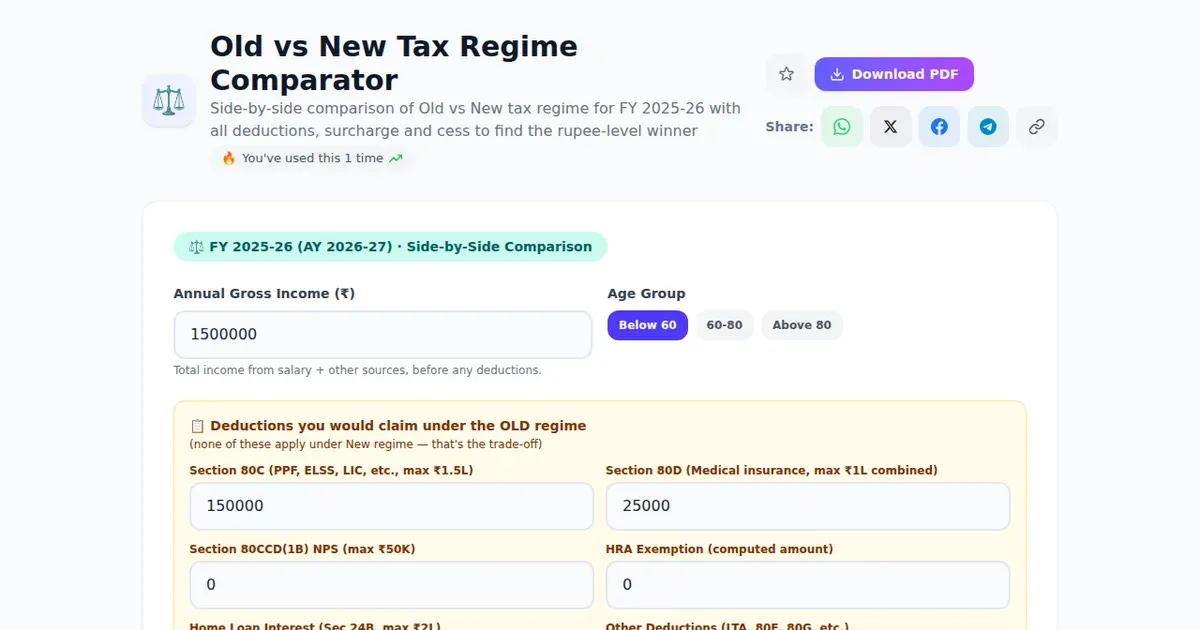Download PDF button

894,74
